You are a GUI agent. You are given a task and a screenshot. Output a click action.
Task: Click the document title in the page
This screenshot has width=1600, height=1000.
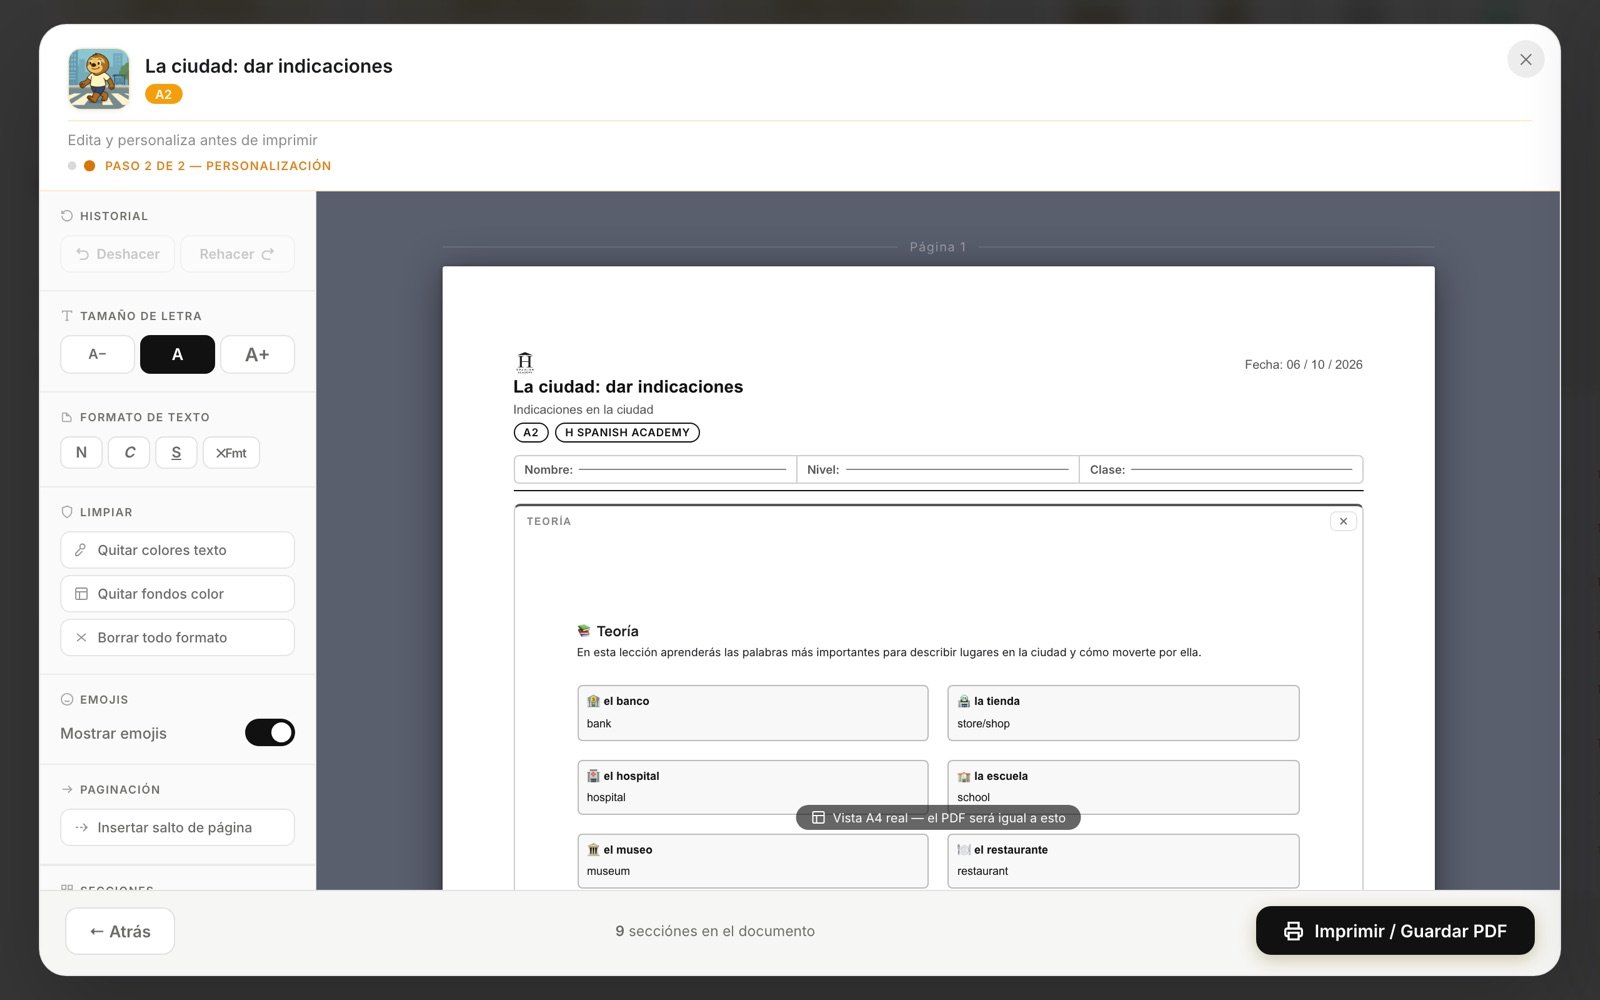628,387
